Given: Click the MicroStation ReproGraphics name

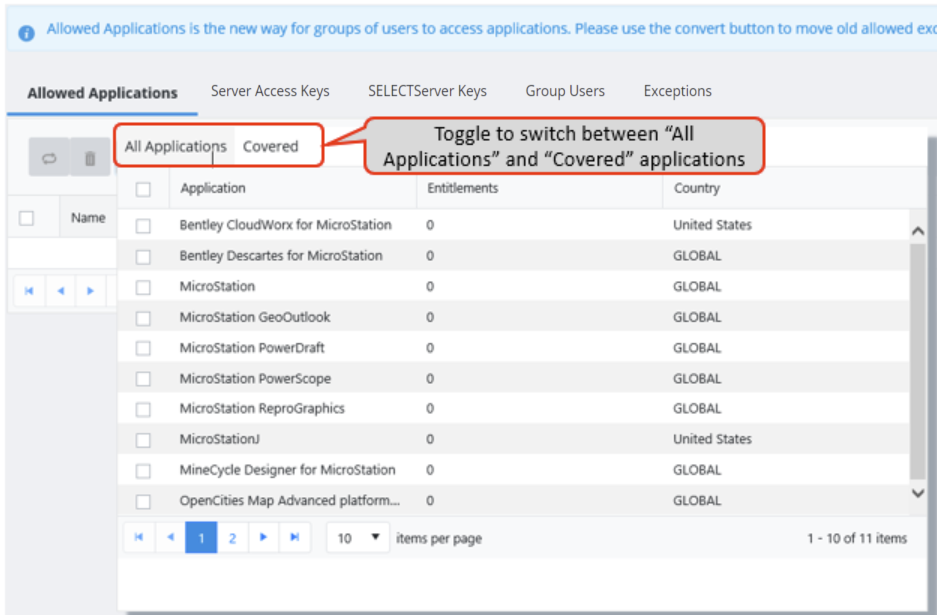Looking at the screenshot, I should (262, 409).
